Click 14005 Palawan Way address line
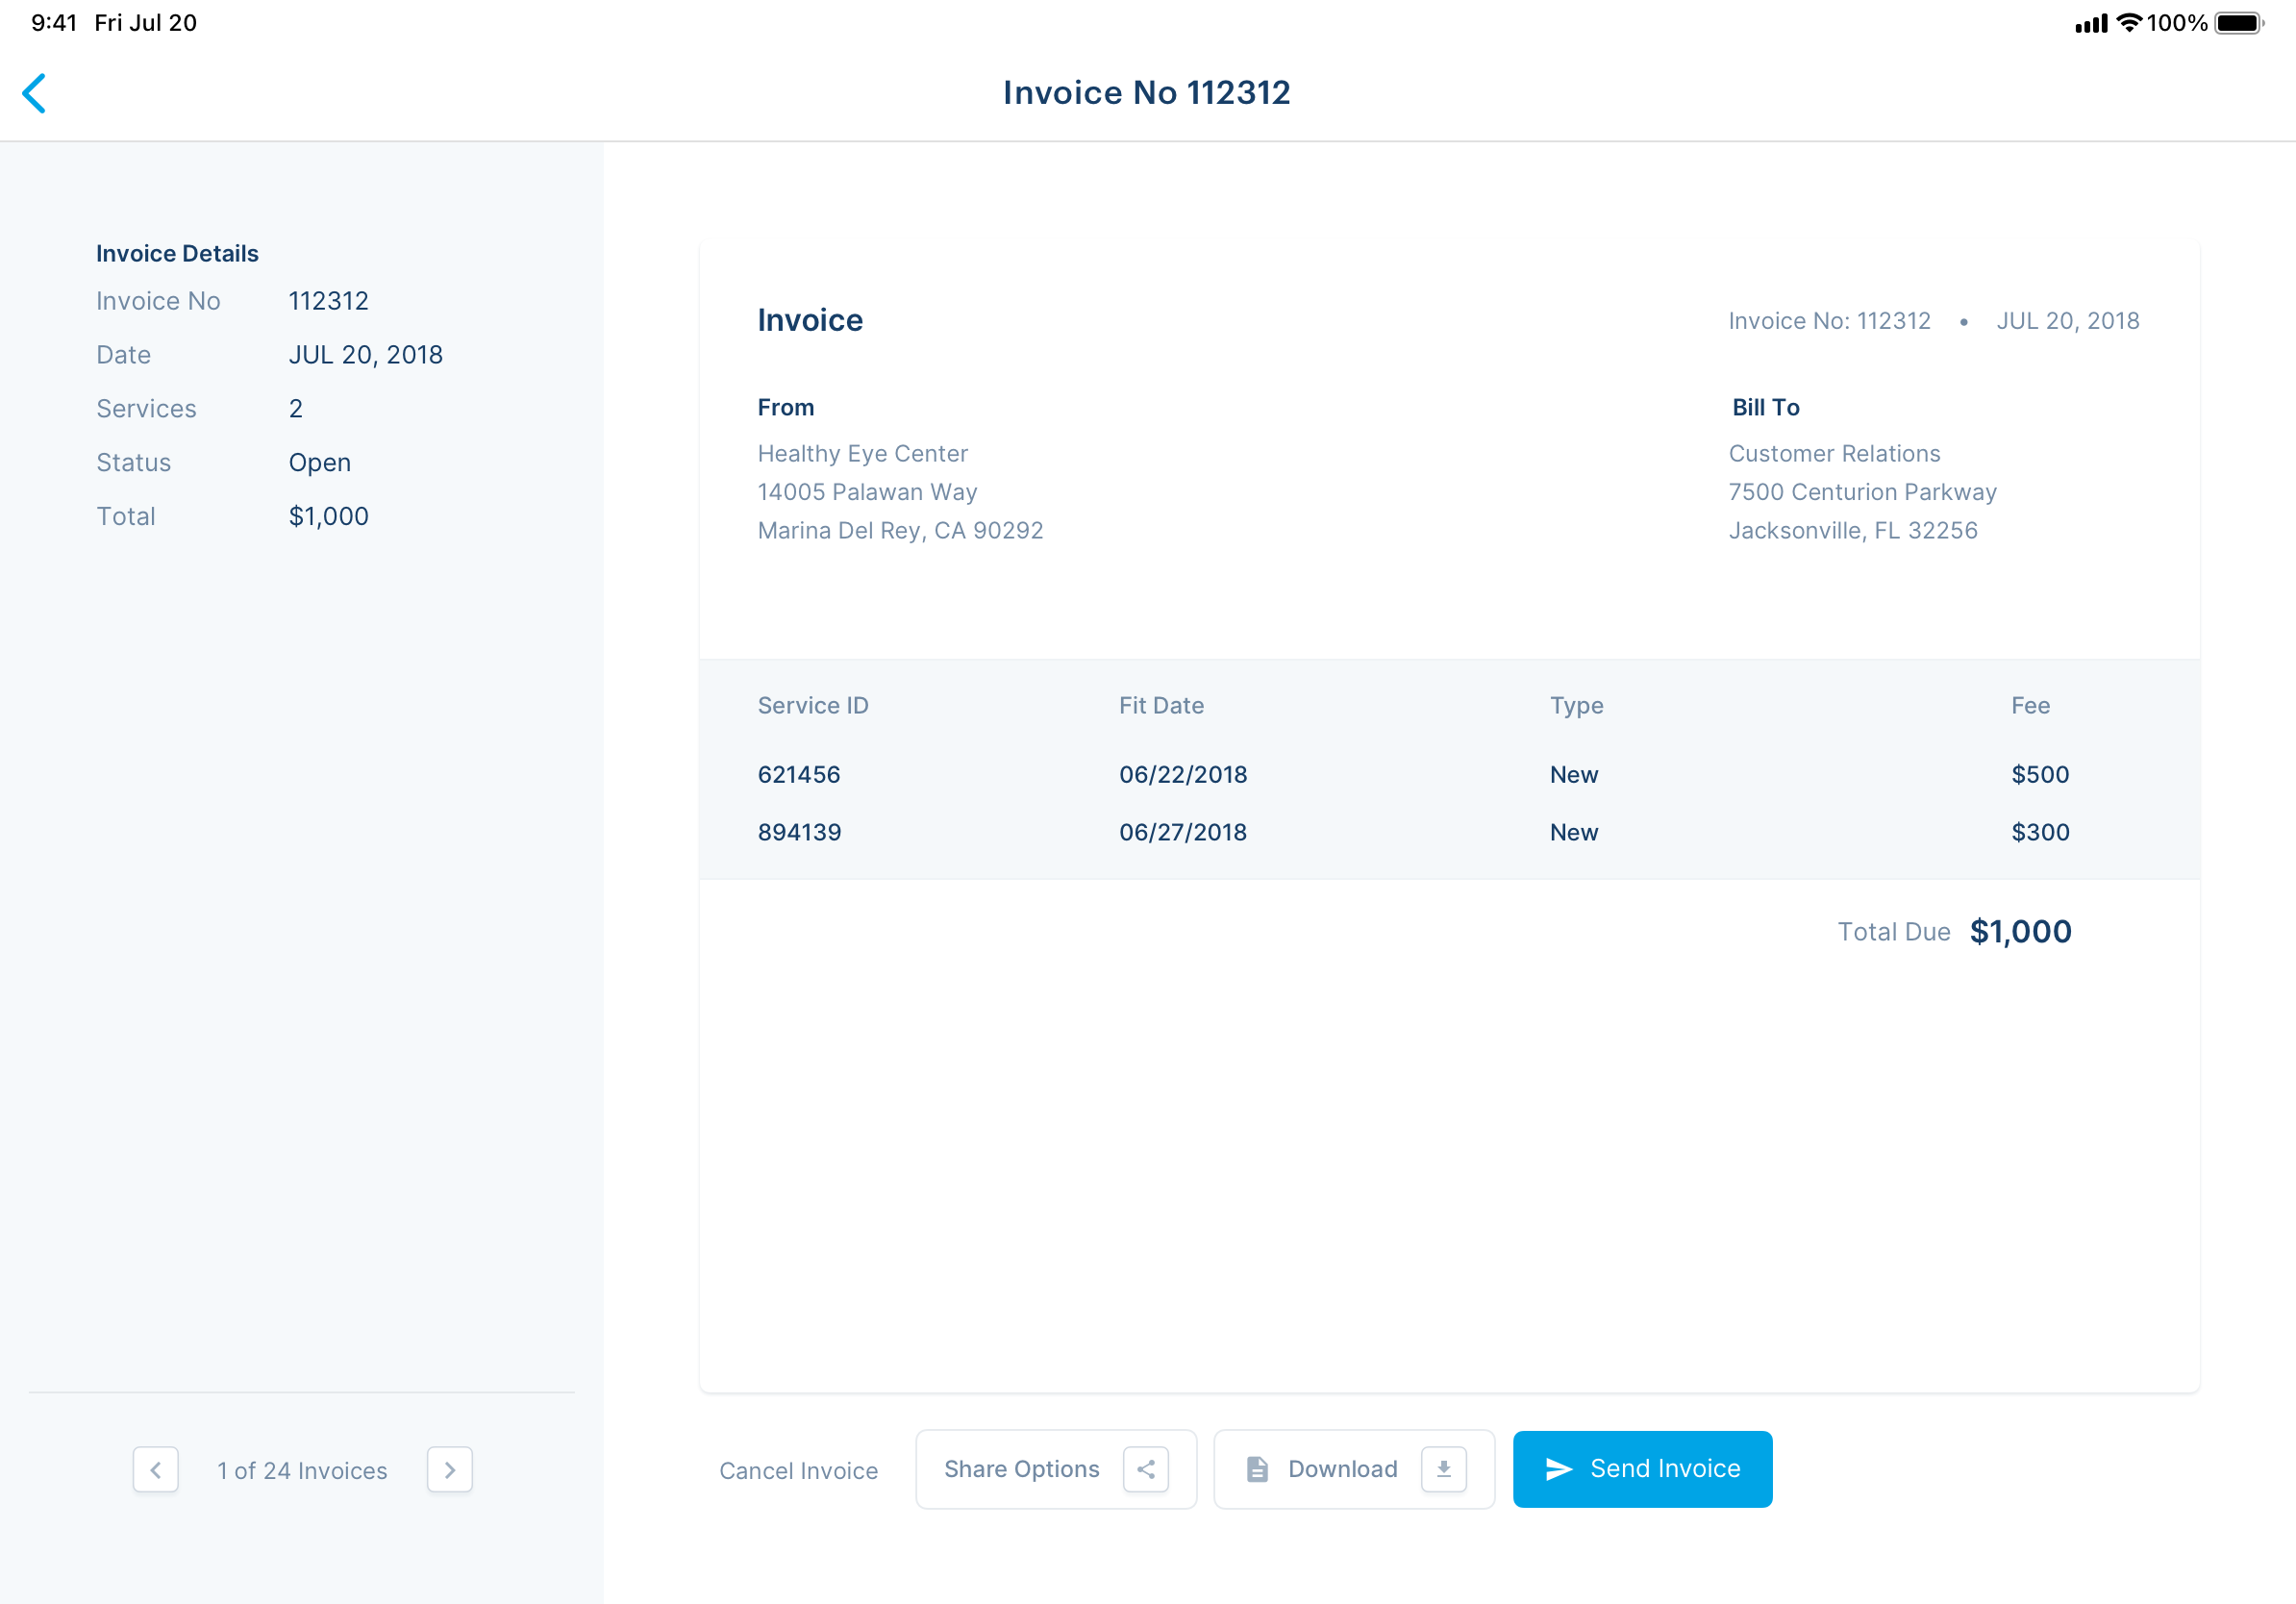This screenshot has width=2296, height=1604. pos(867,492)
